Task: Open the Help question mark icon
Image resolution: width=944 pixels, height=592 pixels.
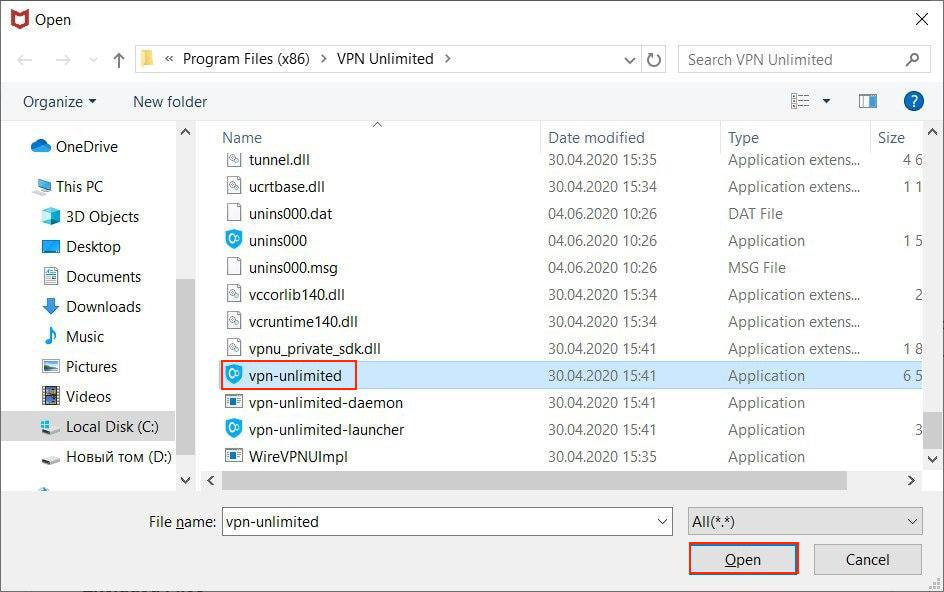Action: coord(913,101)
